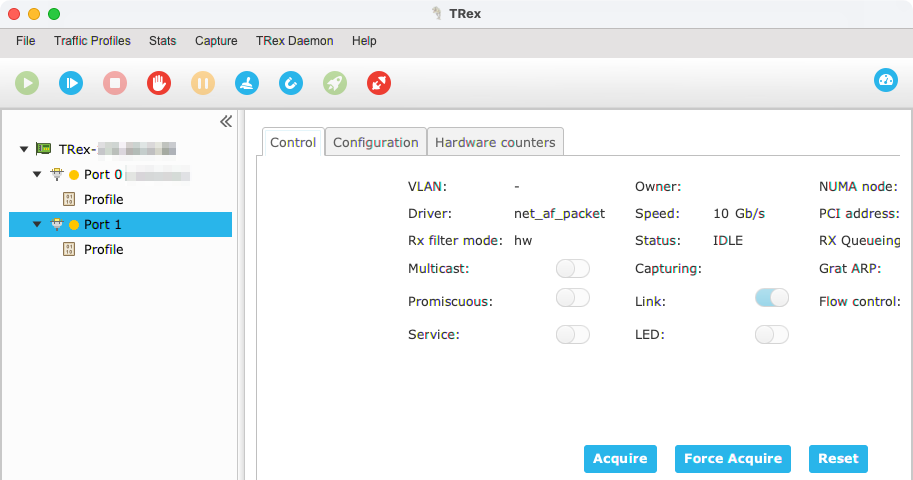Click Profile binary icon under Port 0
This screenshot has width=913, height=480.
69,199
